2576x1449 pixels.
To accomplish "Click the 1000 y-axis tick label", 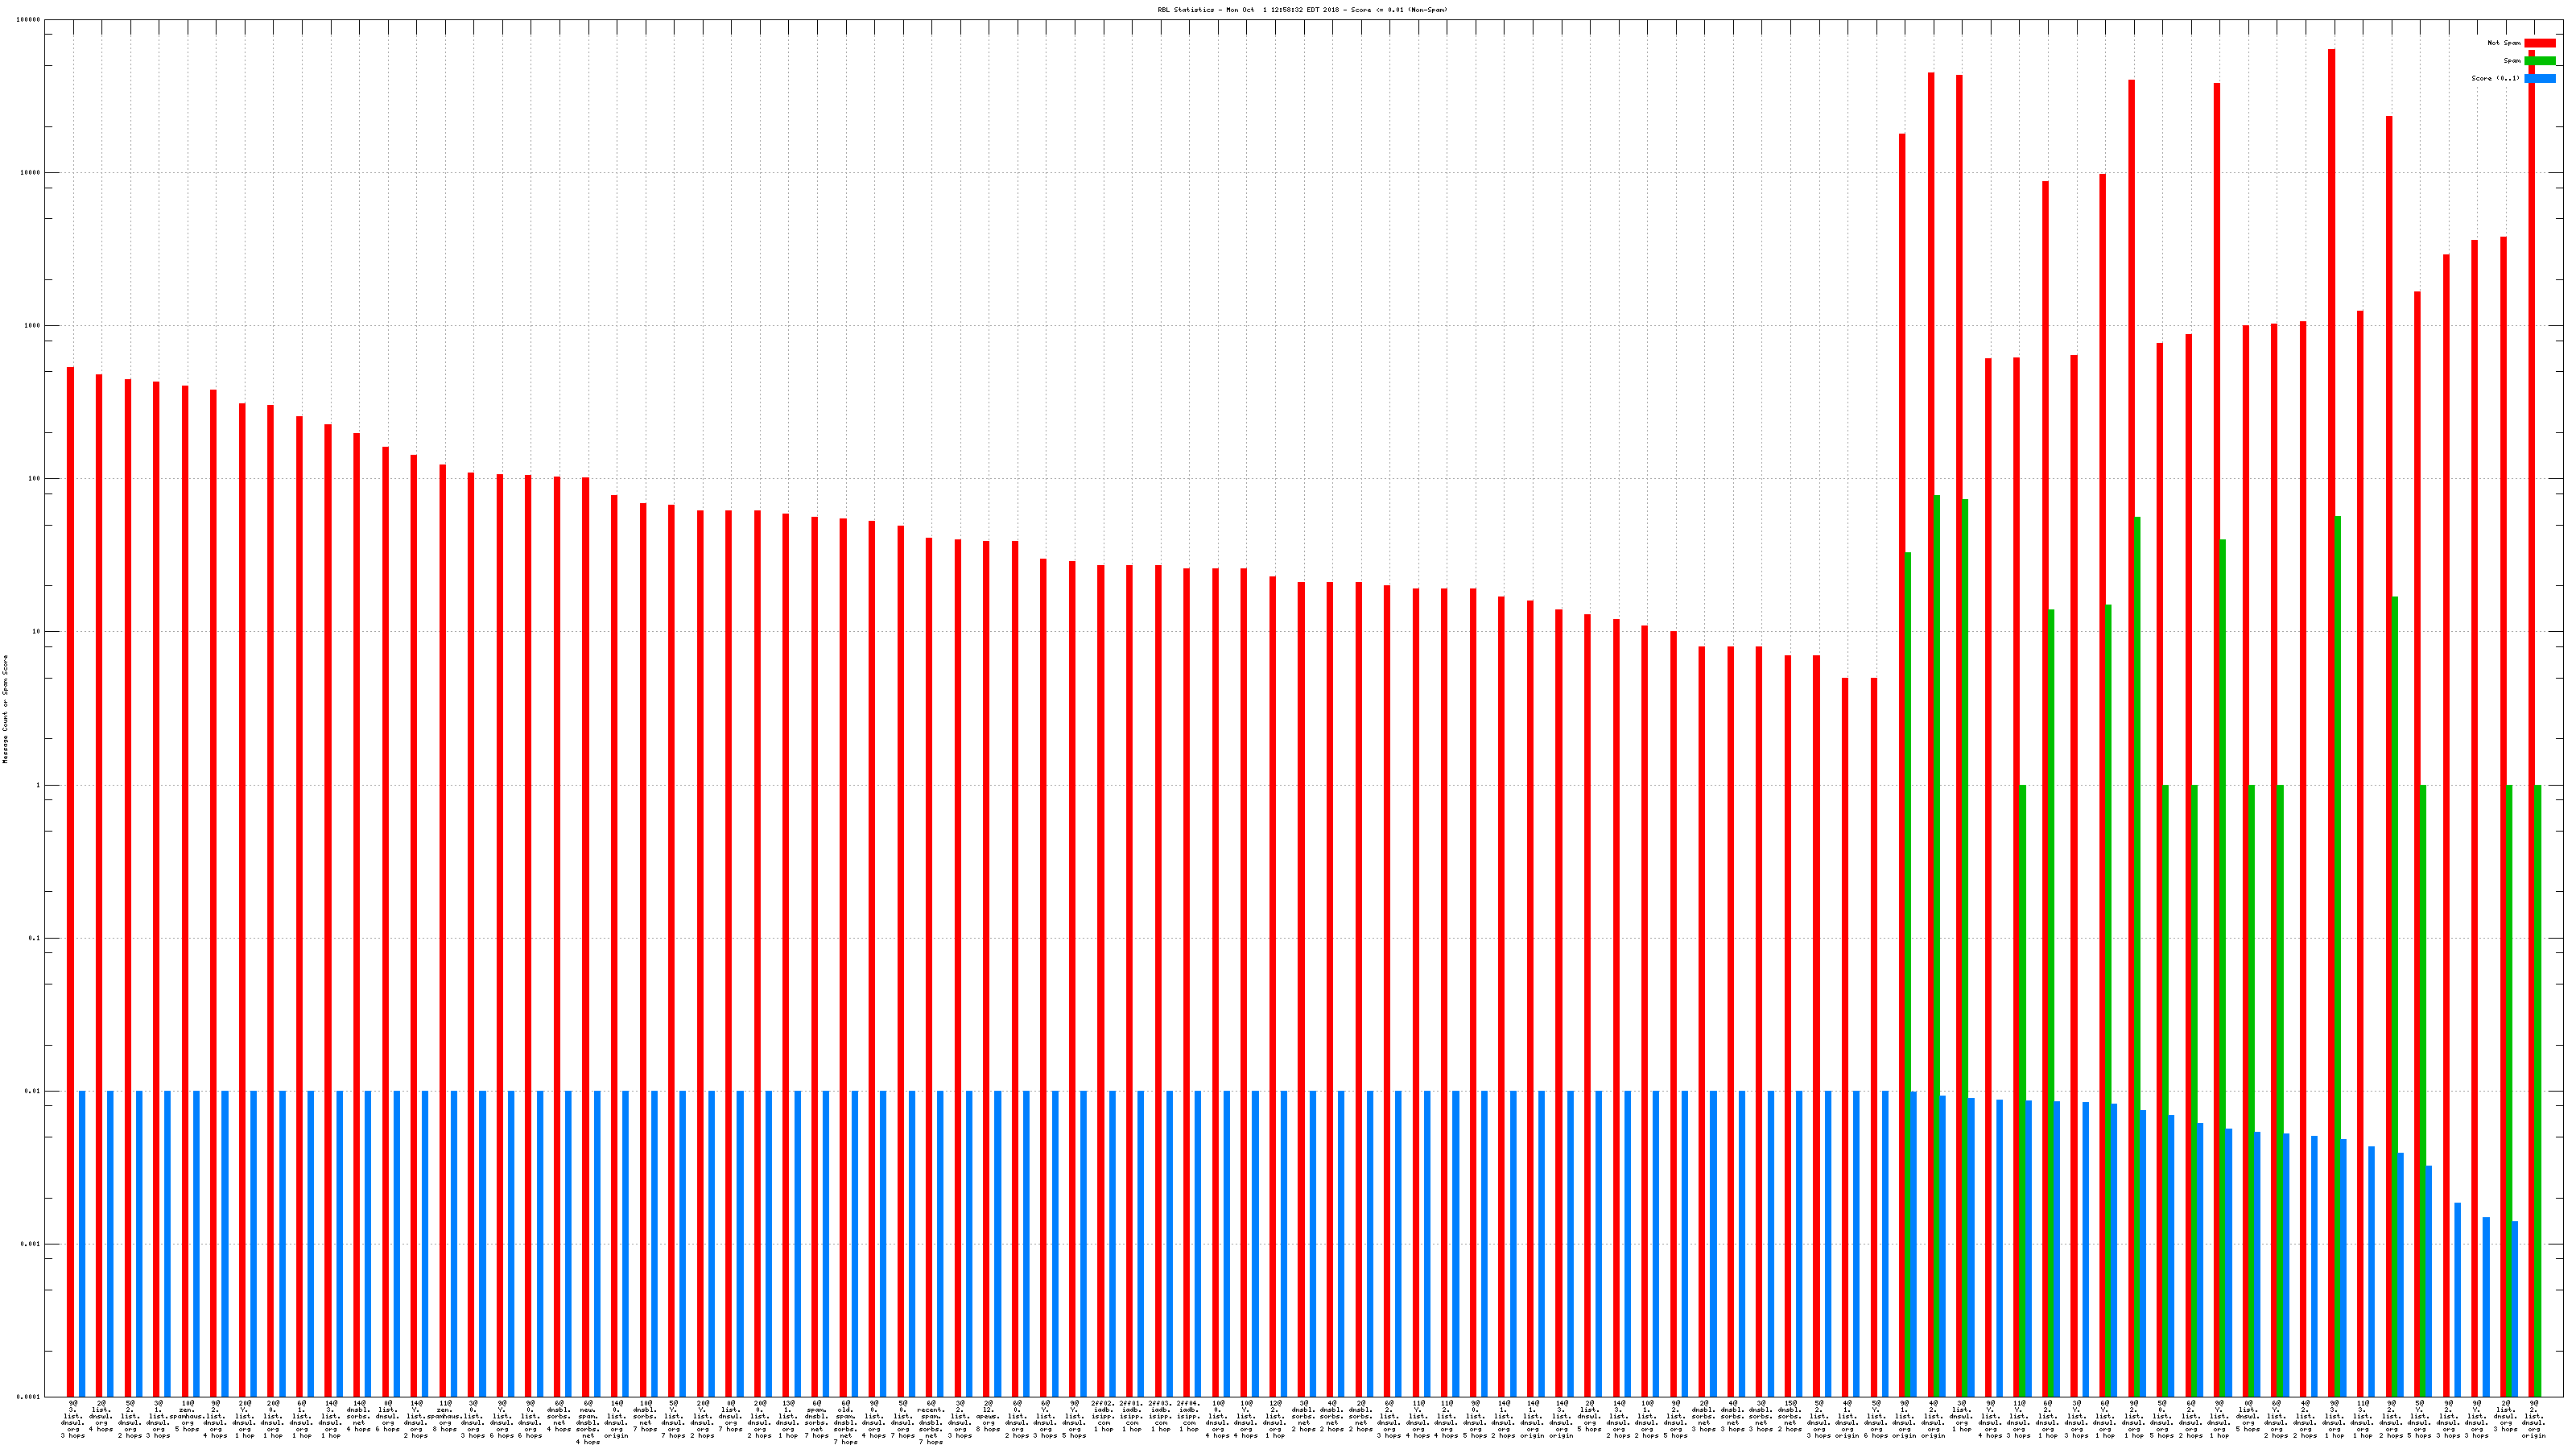I will click(x=33, y=326).
